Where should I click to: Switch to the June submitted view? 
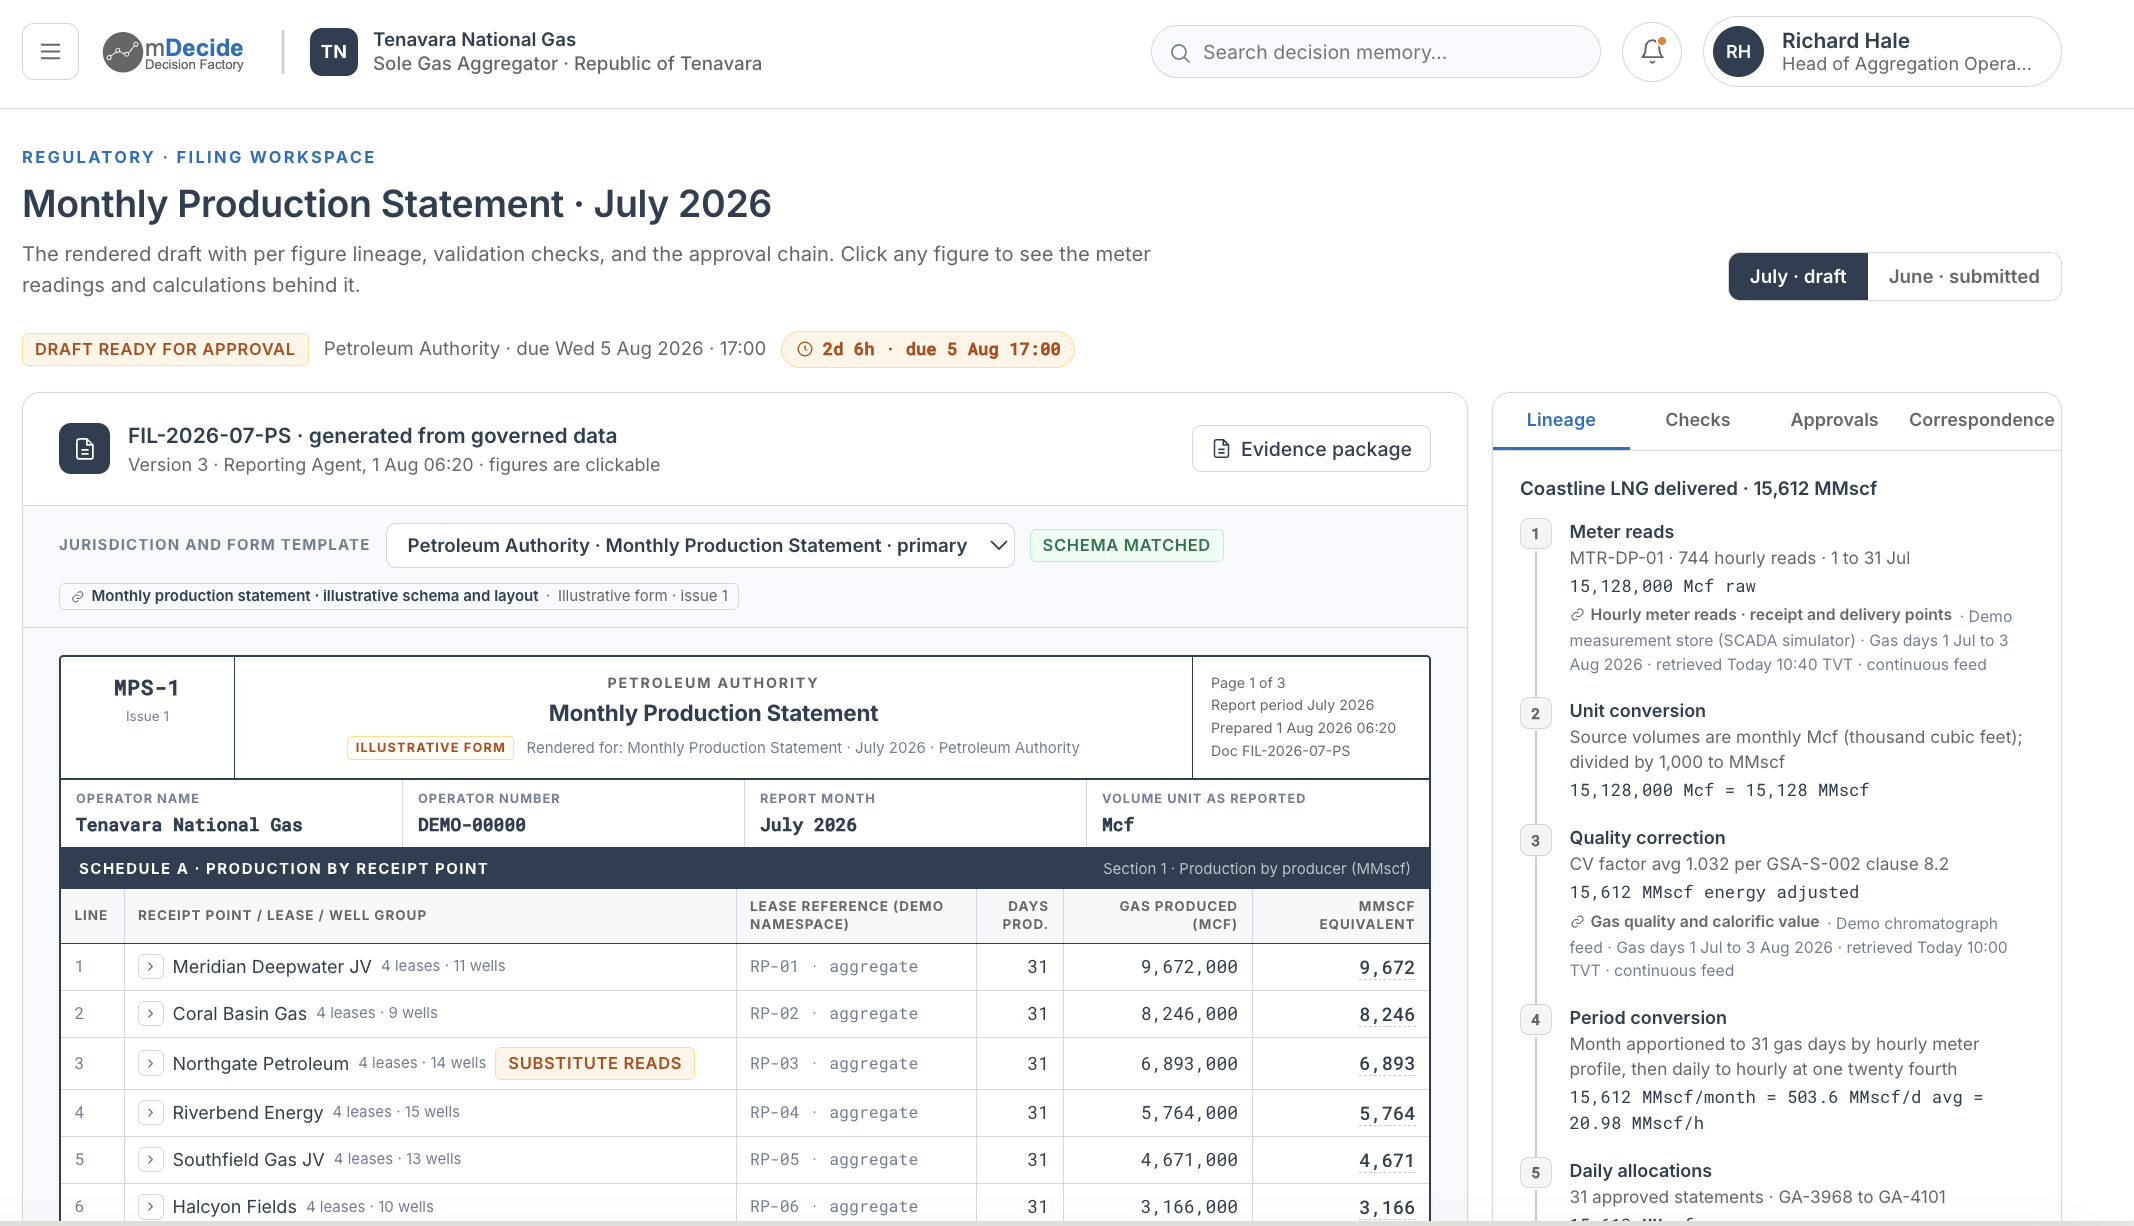tap(1964, 277)
